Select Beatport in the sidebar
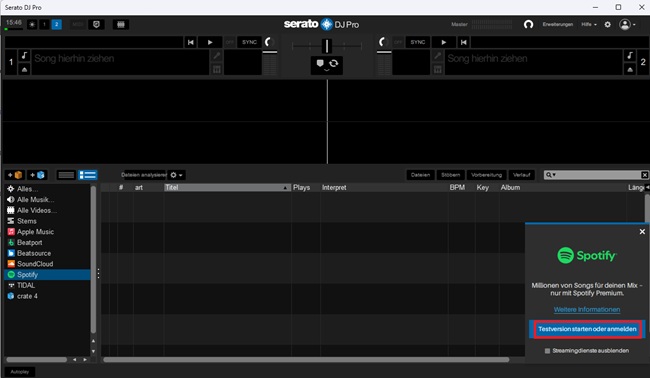 click(x=47, y=242)
